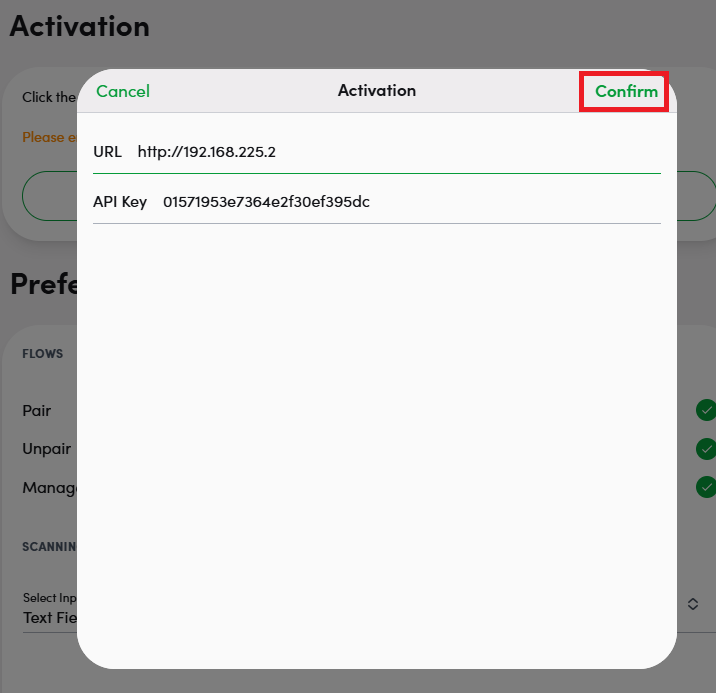716x693 pixels.
Task: Click the URL input field value
Action: (x=206, y=152)
